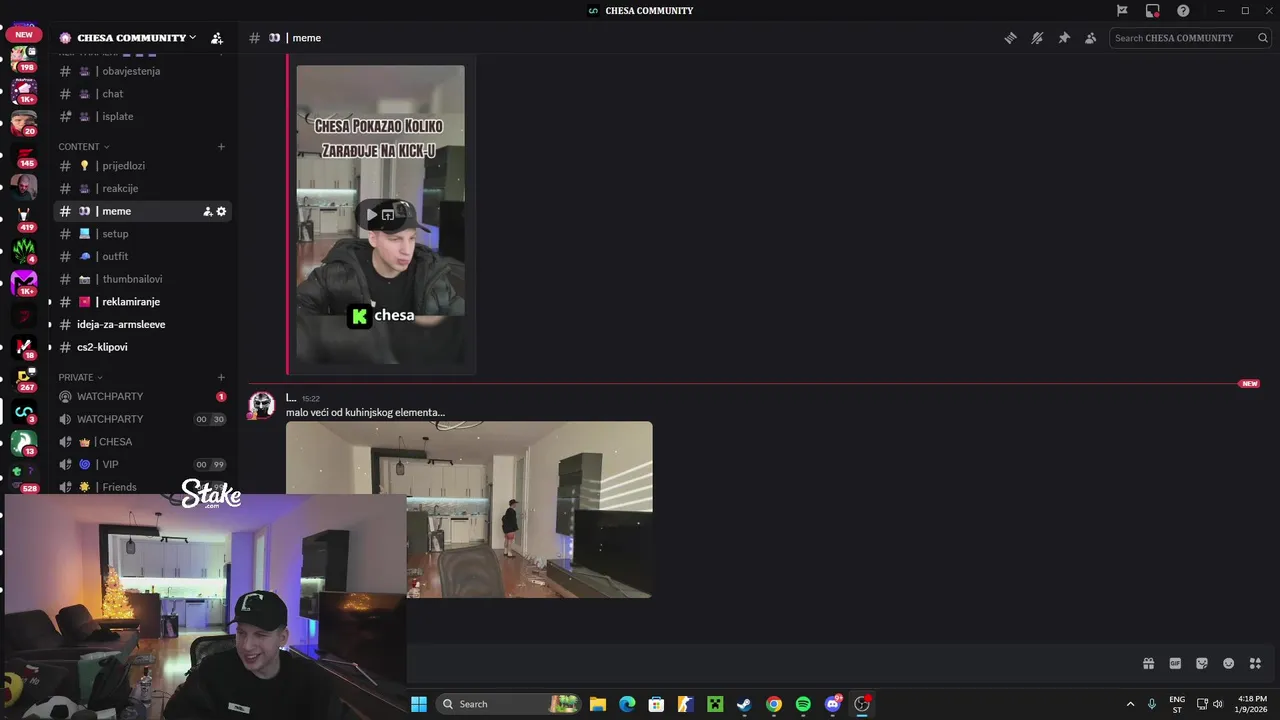Open the Threads panel icon
1280x720 pixels.
(x=1011, y=38)
